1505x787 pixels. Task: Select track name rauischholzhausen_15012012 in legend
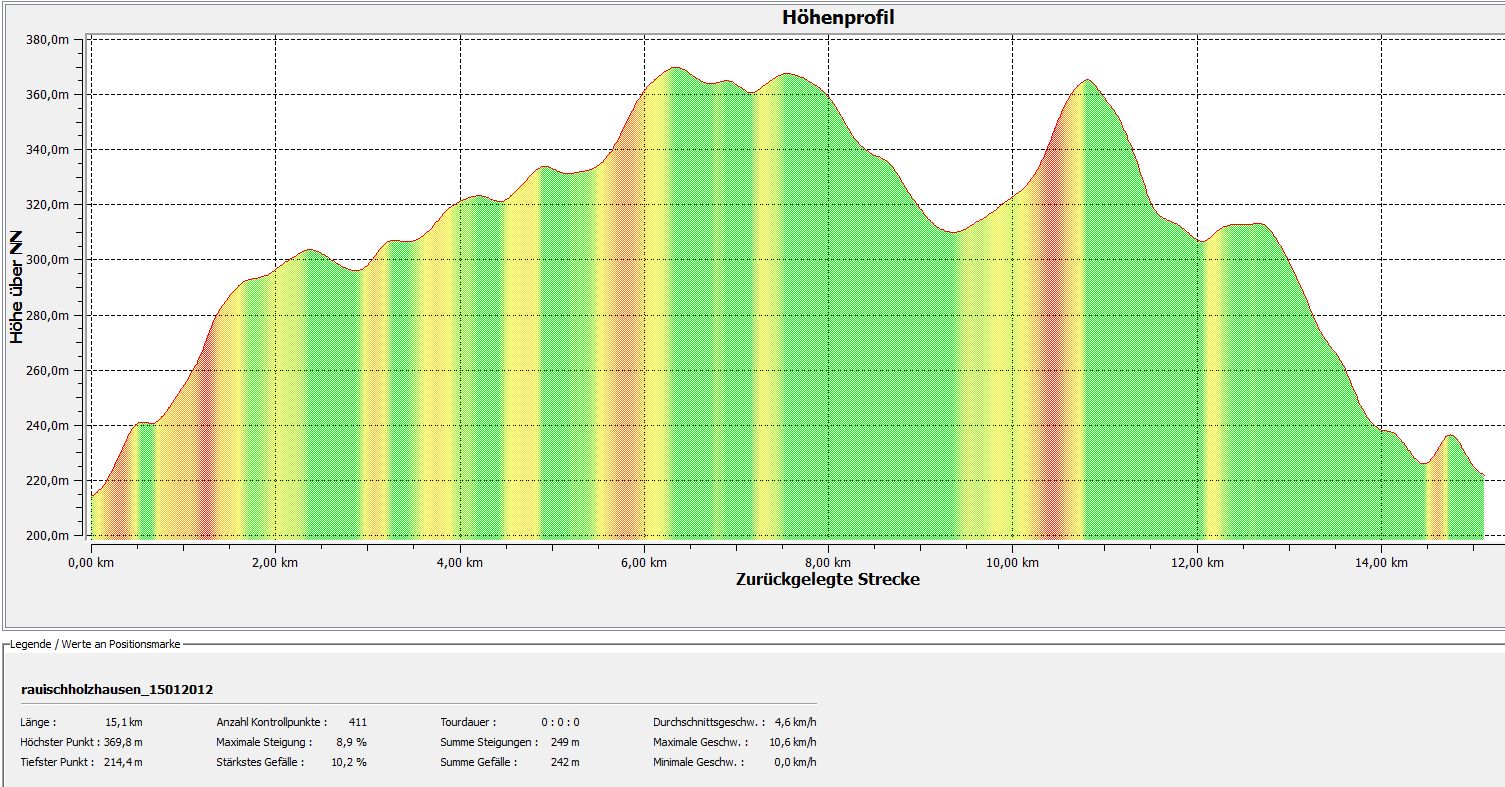117,690
